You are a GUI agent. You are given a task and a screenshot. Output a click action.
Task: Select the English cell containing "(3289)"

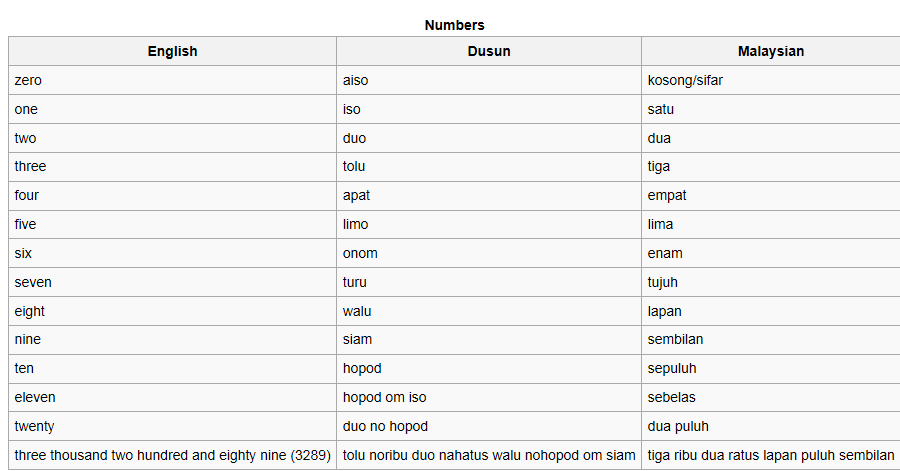point(172,455)
